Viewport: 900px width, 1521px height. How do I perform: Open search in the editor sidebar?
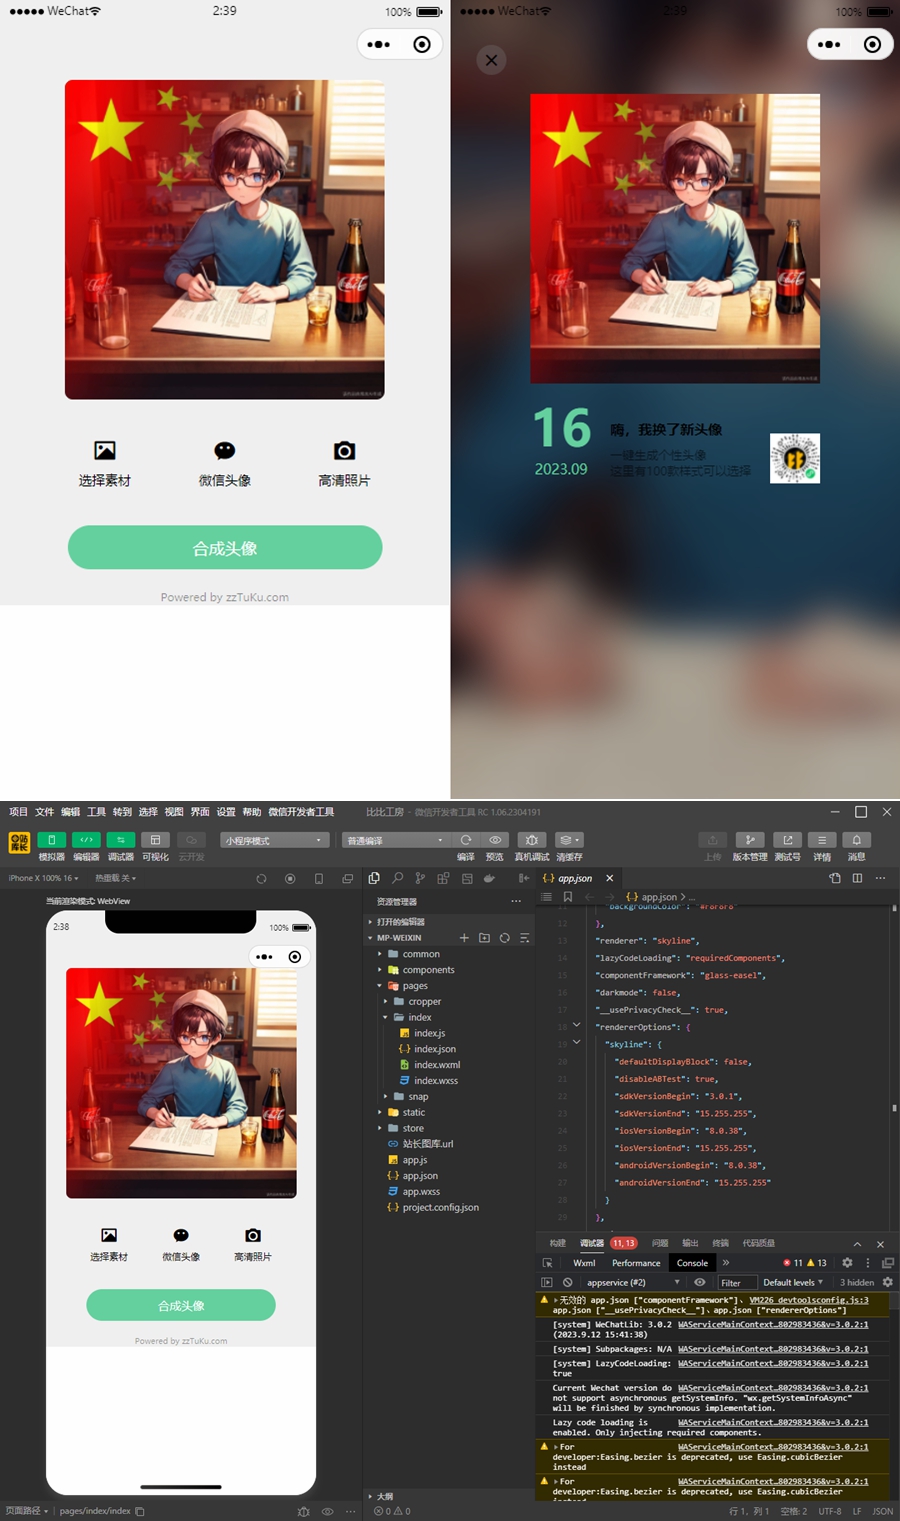[x=397, y=878]
